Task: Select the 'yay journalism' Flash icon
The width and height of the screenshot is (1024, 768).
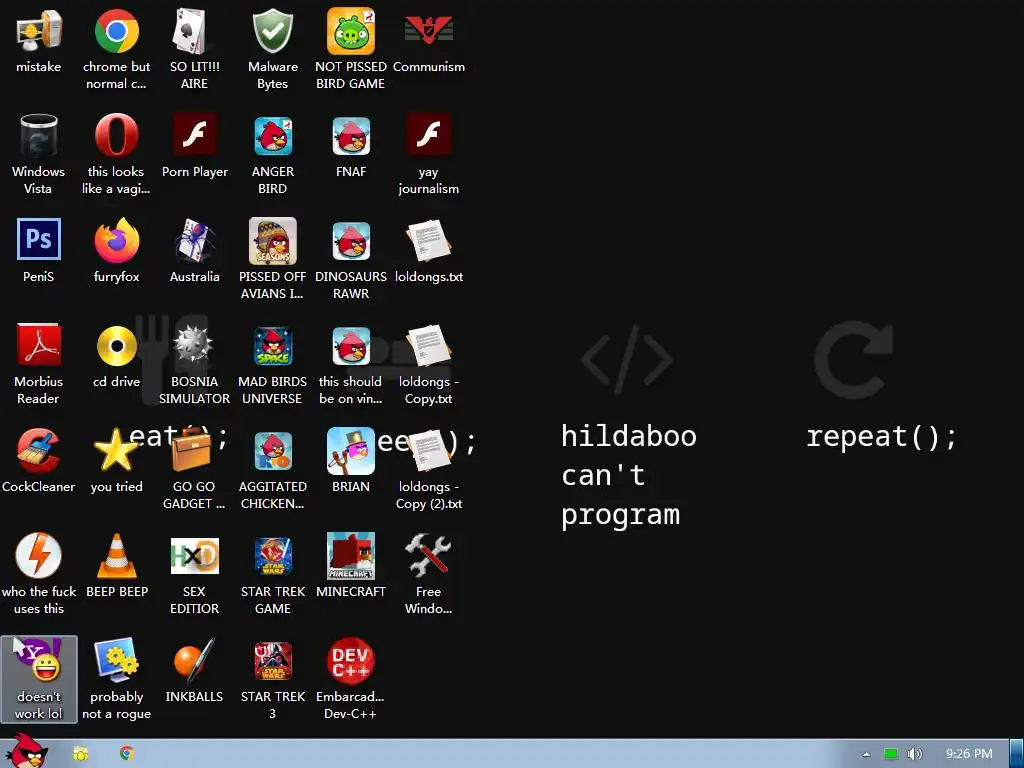Action: point(428,136)
